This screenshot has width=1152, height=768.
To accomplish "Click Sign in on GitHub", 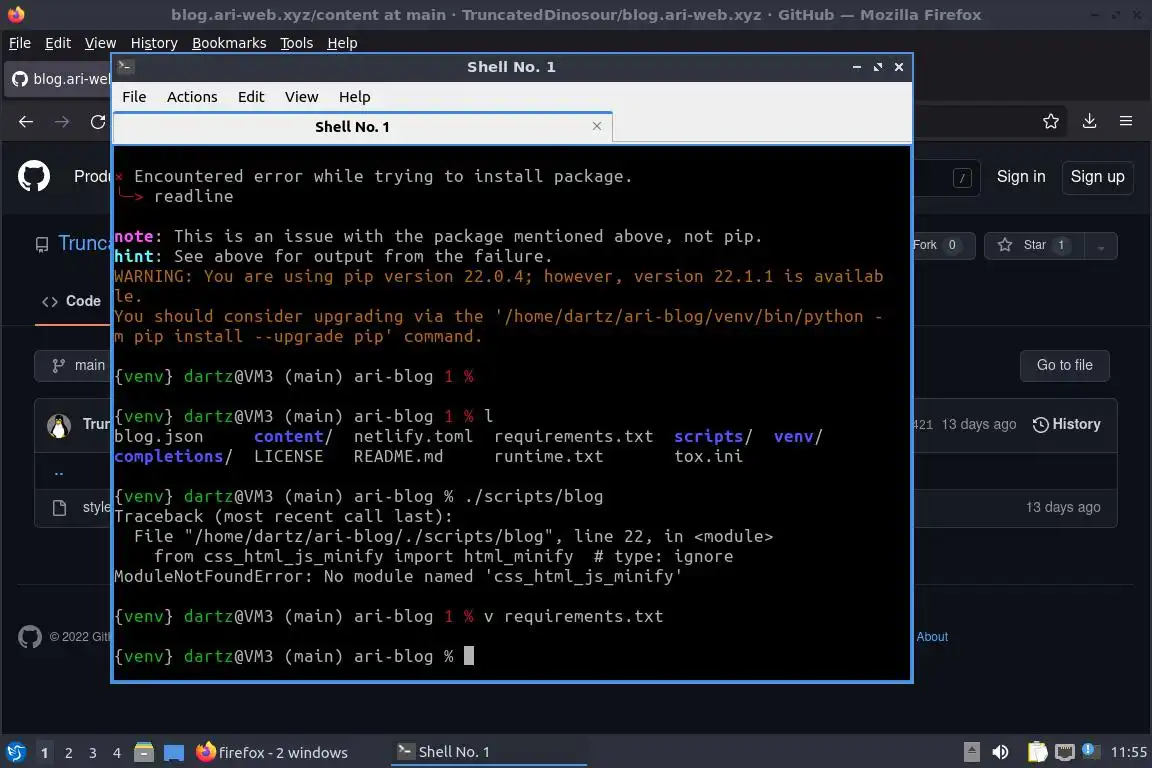I will point(1020,177).
